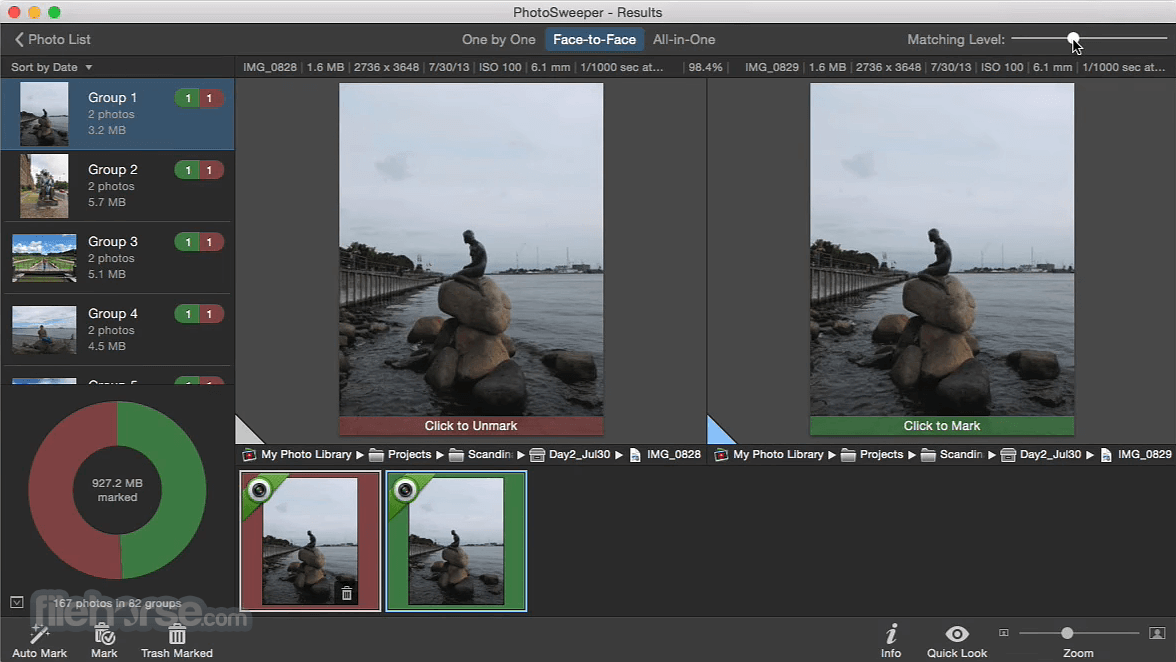The width and height of the screenshot is (1176, 662).
Task: Click the Mark trash-check icon
Action: 104,634
